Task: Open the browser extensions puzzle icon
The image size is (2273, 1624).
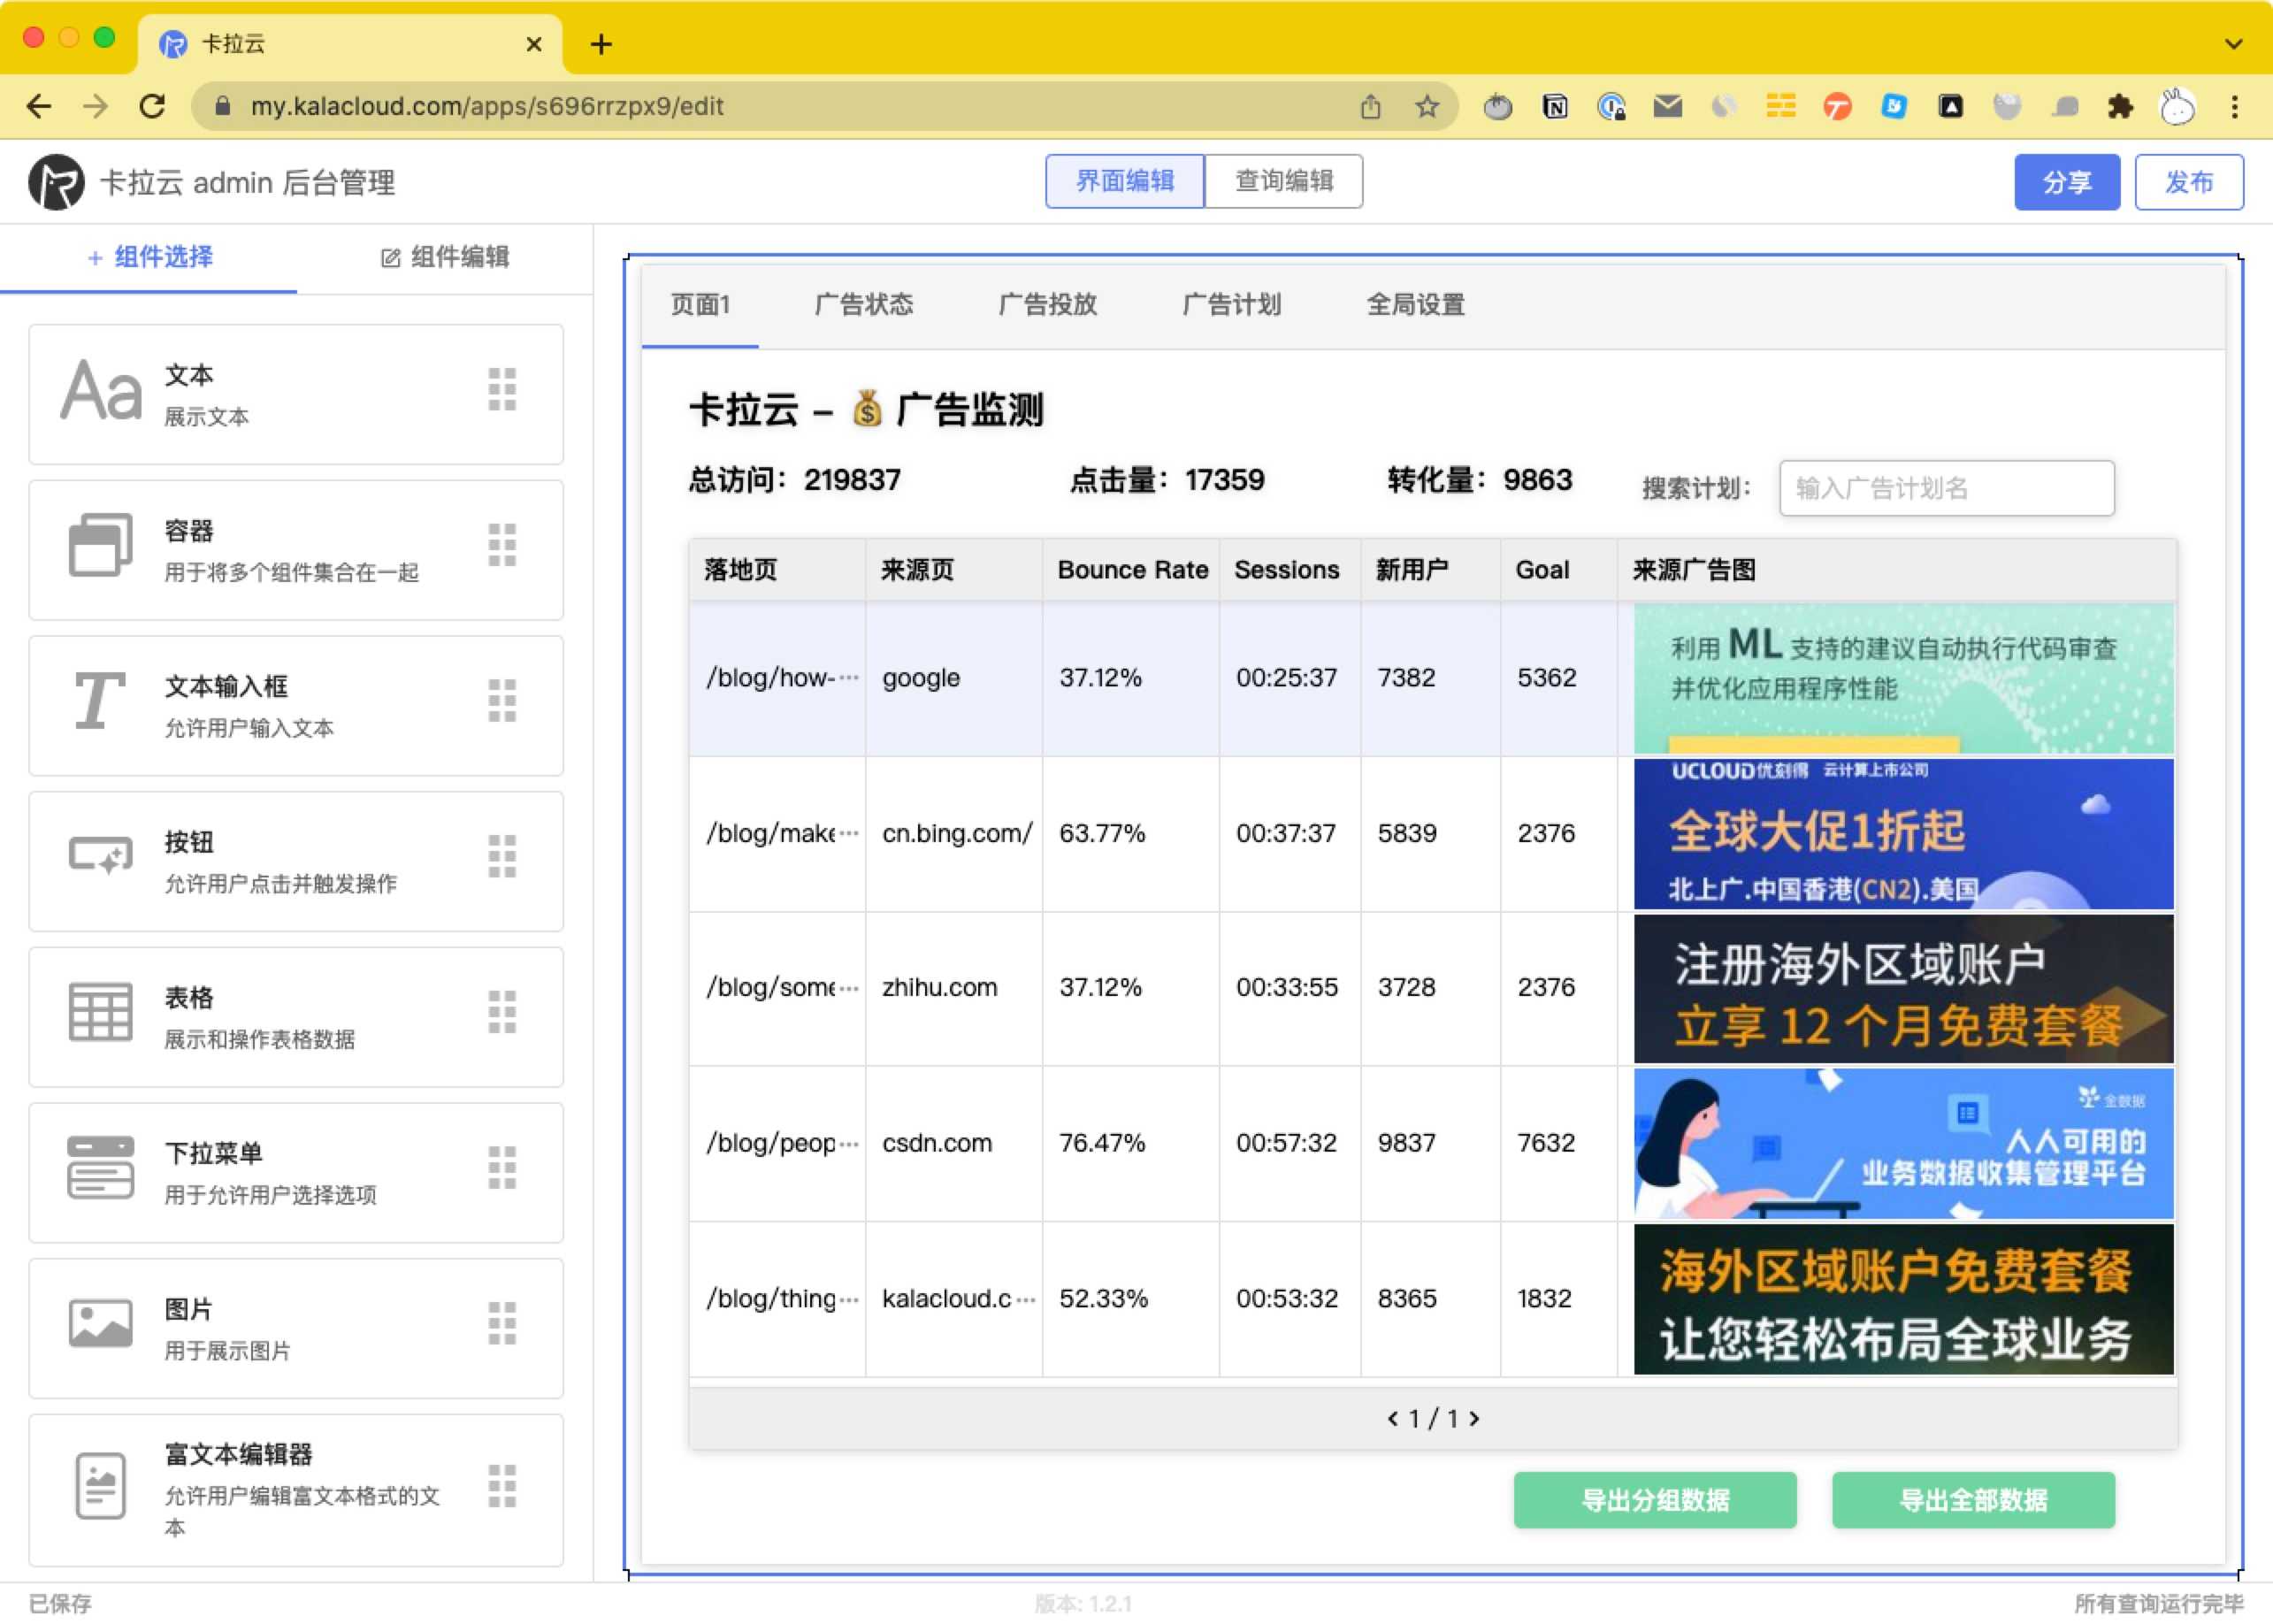Action: (2120, 106)
